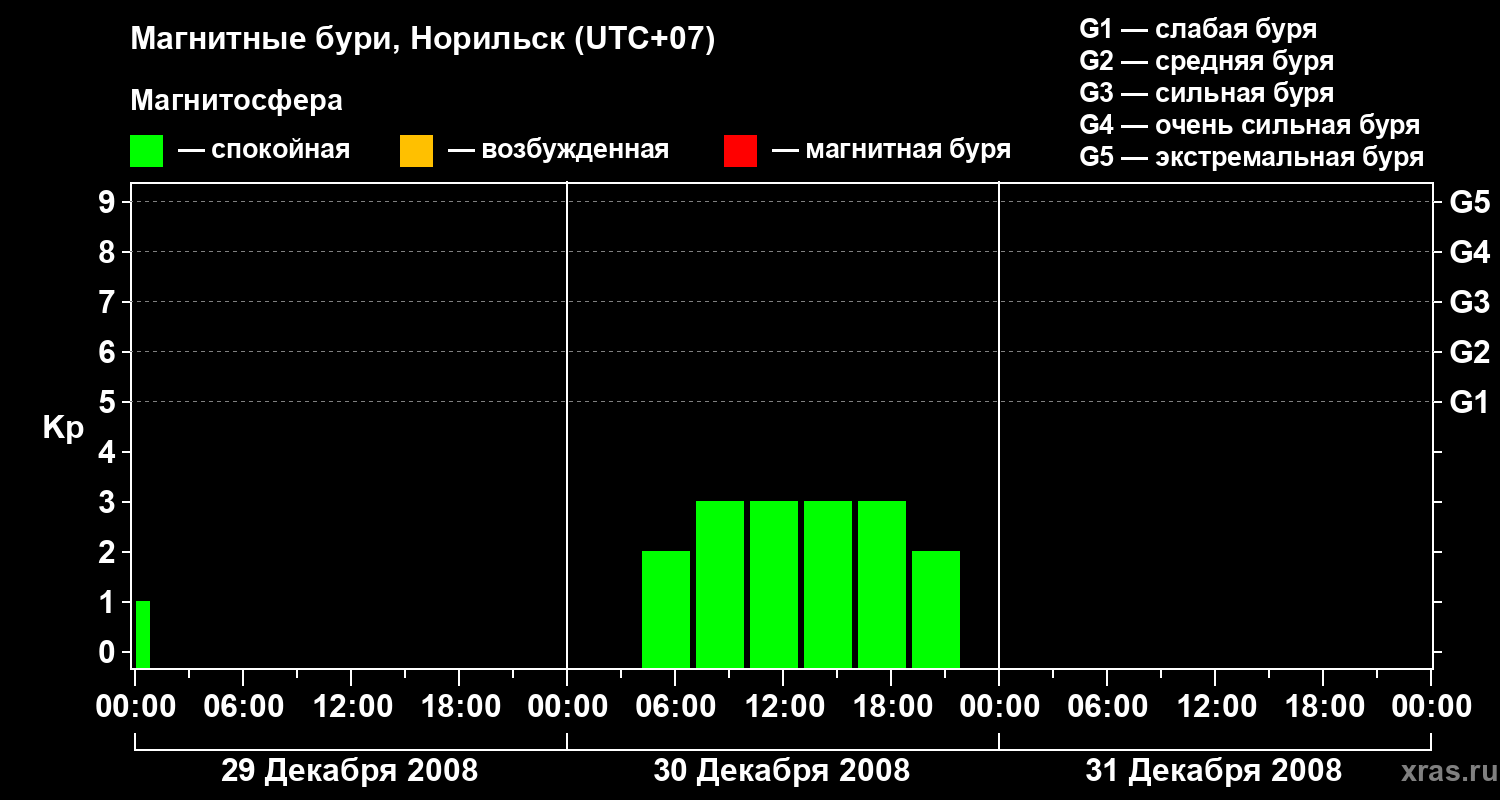Click the 'G5 — экстремальная буря' legend line

1252,157
